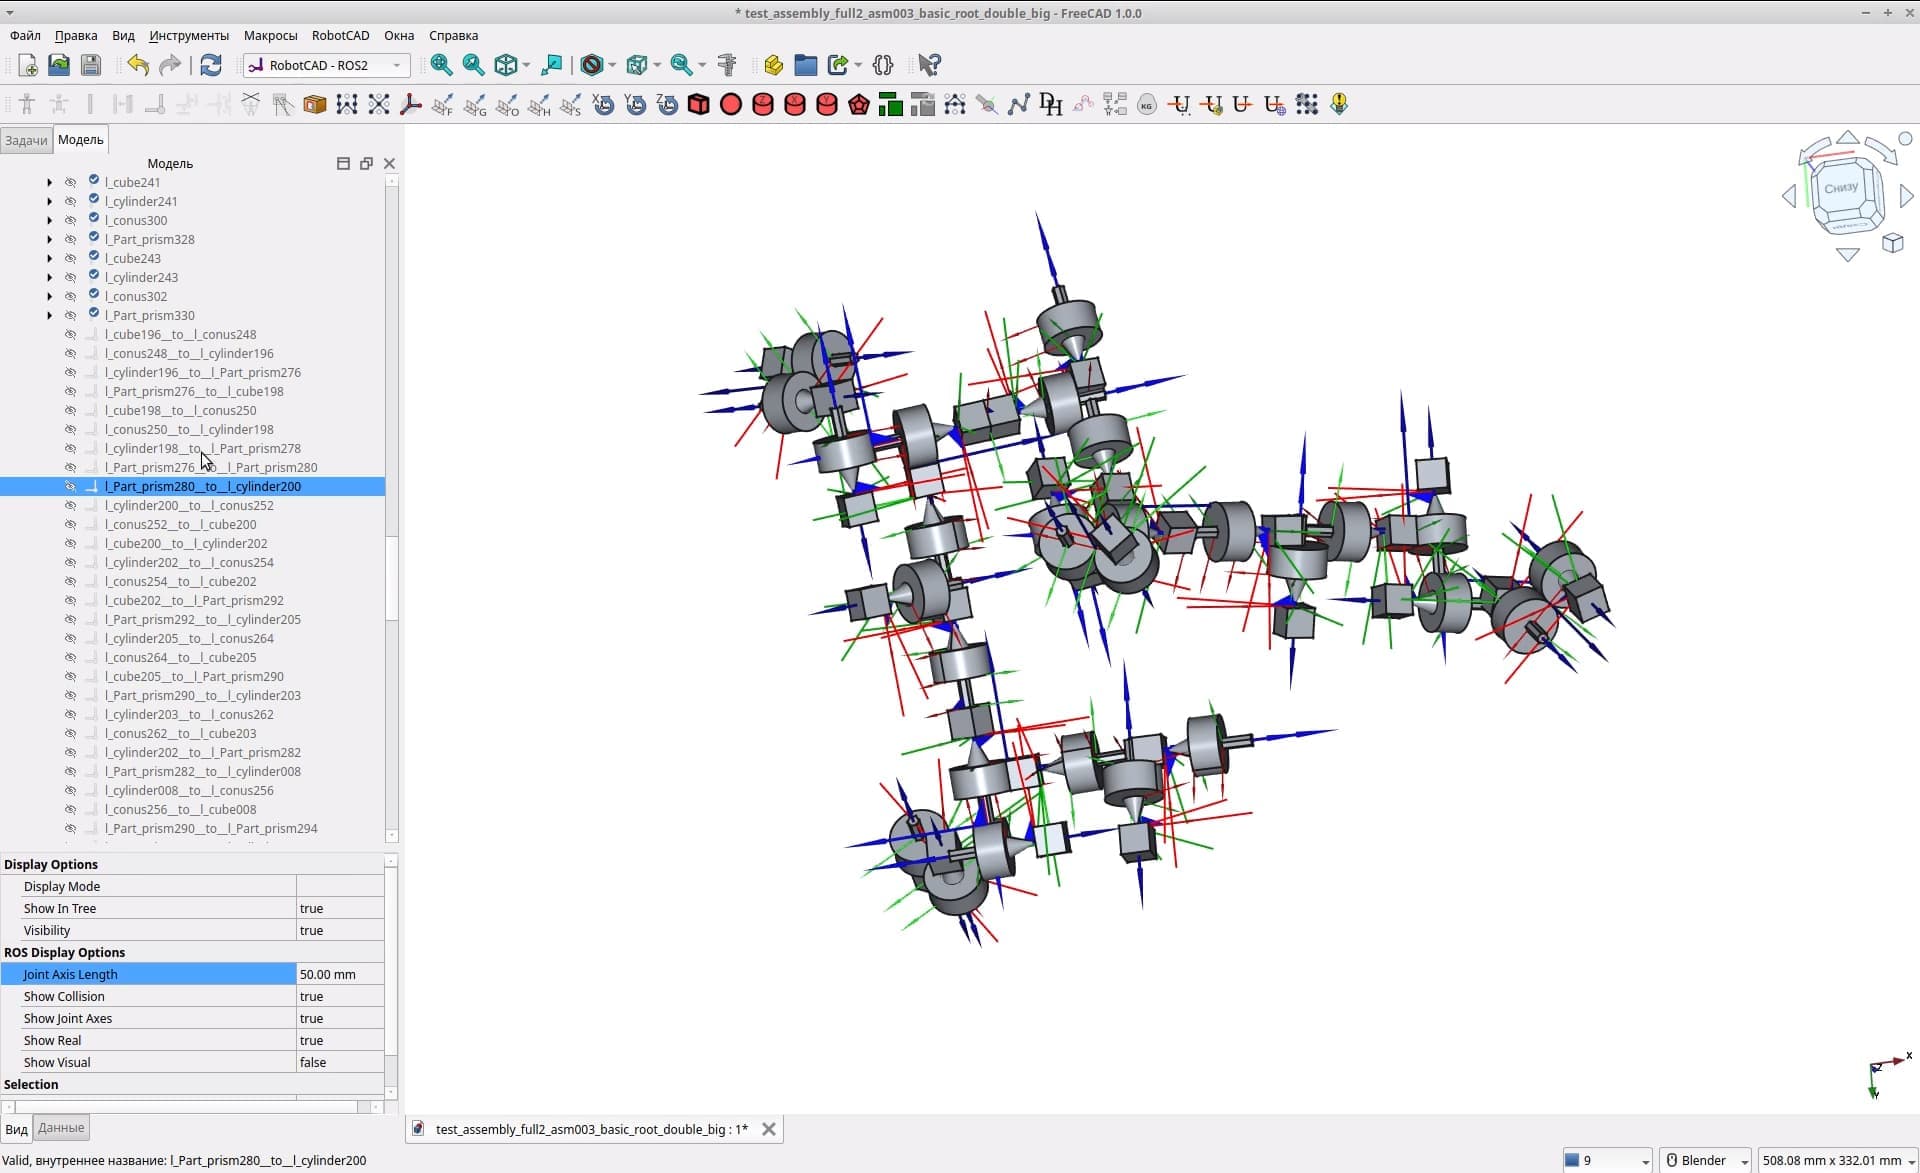Click the Measure caliper tool icon
Image resolution: width=1920 pixels, height=1173 pixels.
click(727, 65)
